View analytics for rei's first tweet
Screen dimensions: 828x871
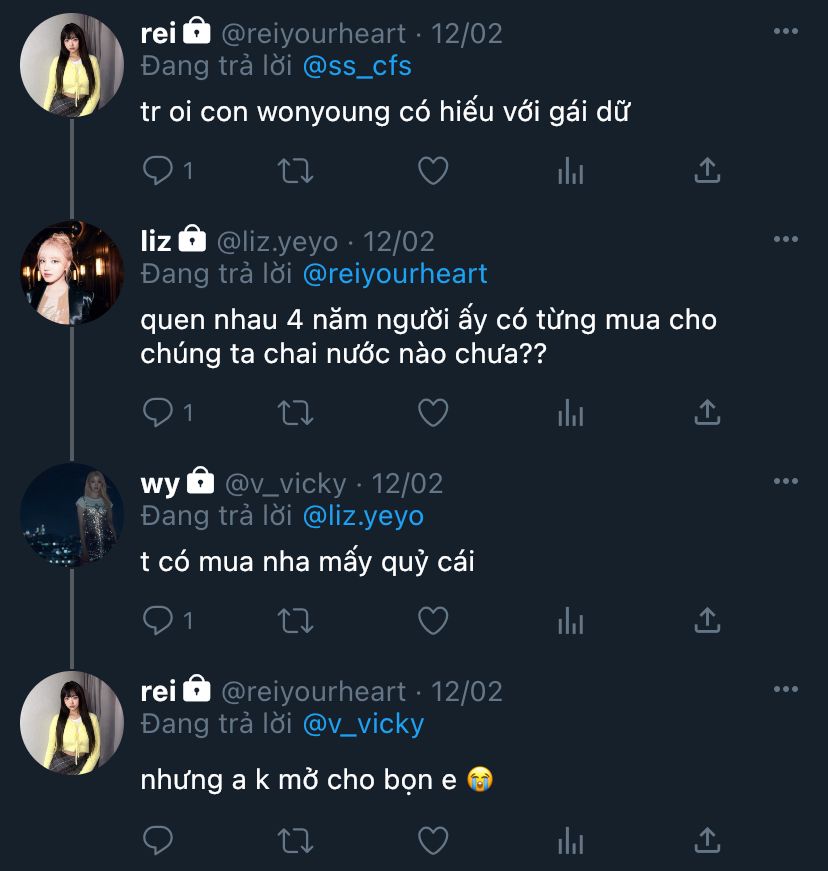click(570, 171)
